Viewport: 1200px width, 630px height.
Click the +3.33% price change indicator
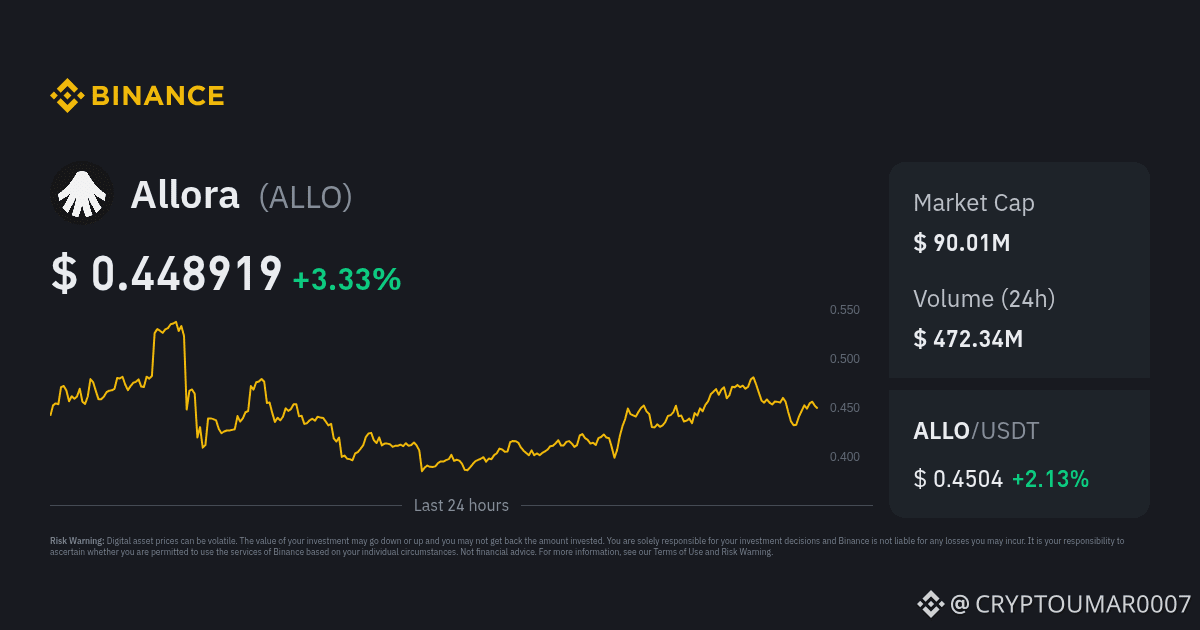click(x=347, y=279)
